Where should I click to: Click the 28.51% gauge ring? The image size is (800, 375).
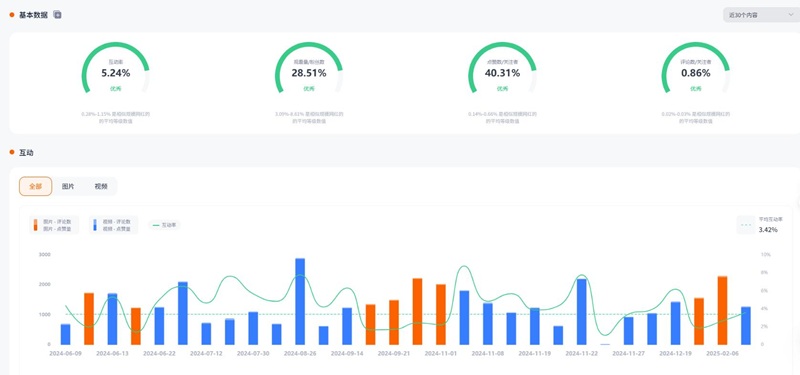[309, 70]
